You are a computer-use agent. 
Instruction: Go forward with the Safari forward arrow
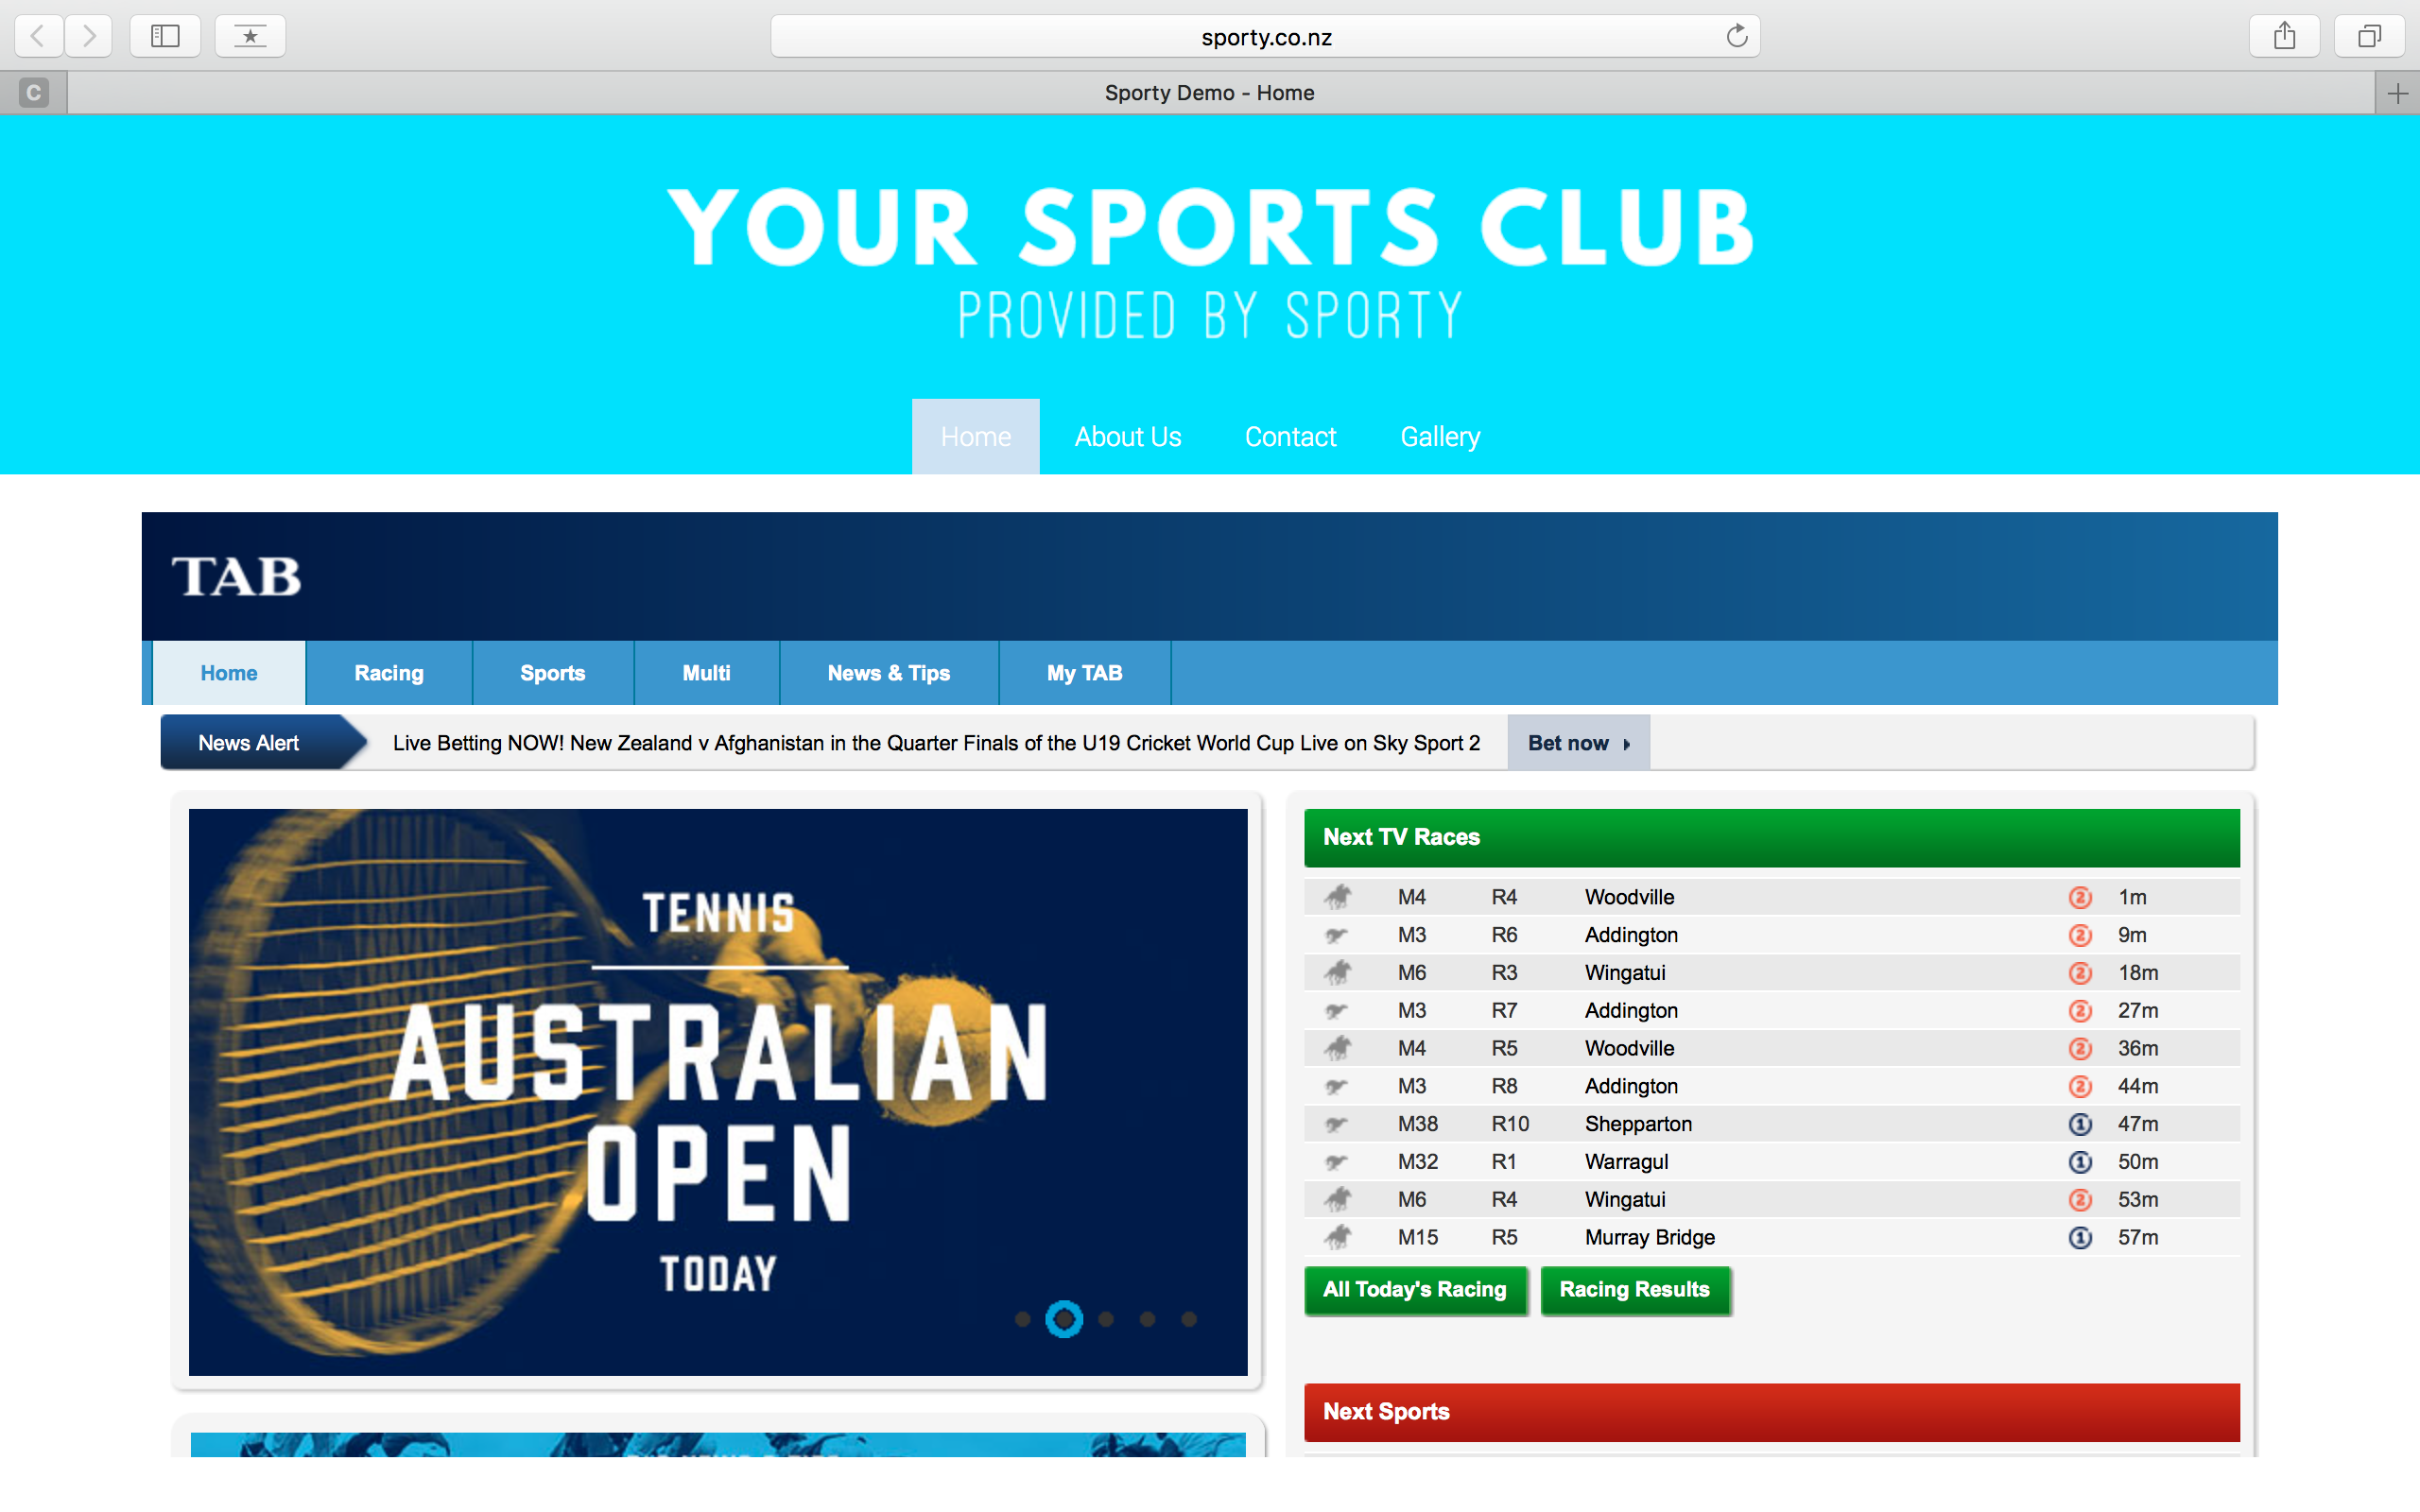[x=89, y=37]
